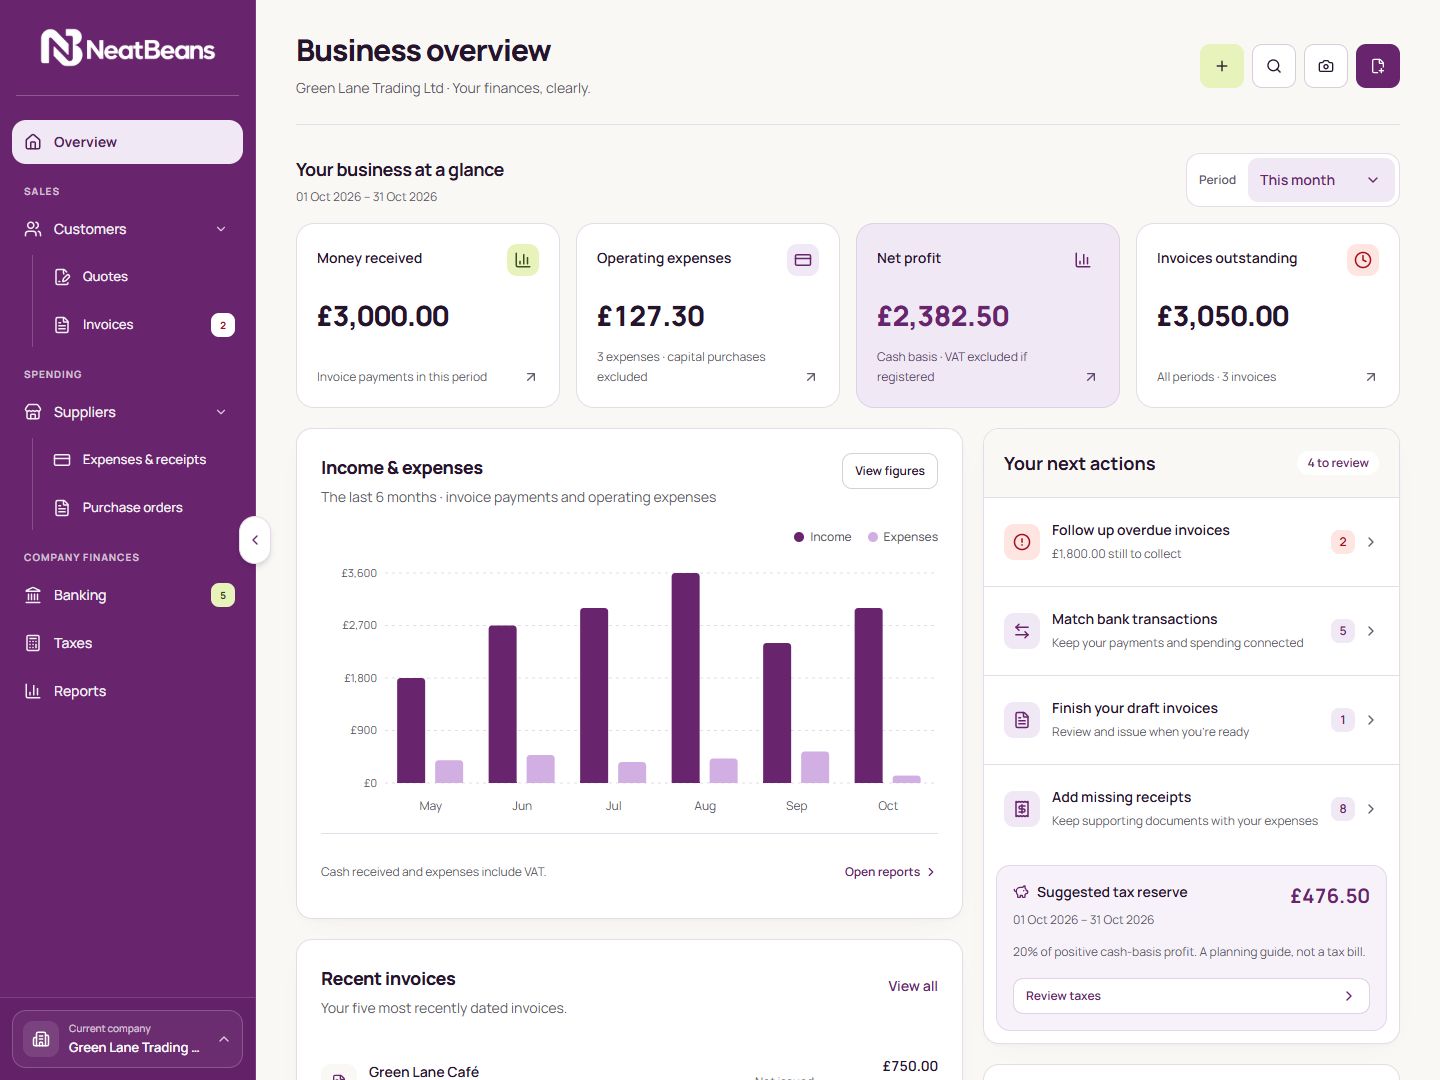1440x1080 pixels.
Task: Open search with the magnifier icon
Action: point(1274,66)
